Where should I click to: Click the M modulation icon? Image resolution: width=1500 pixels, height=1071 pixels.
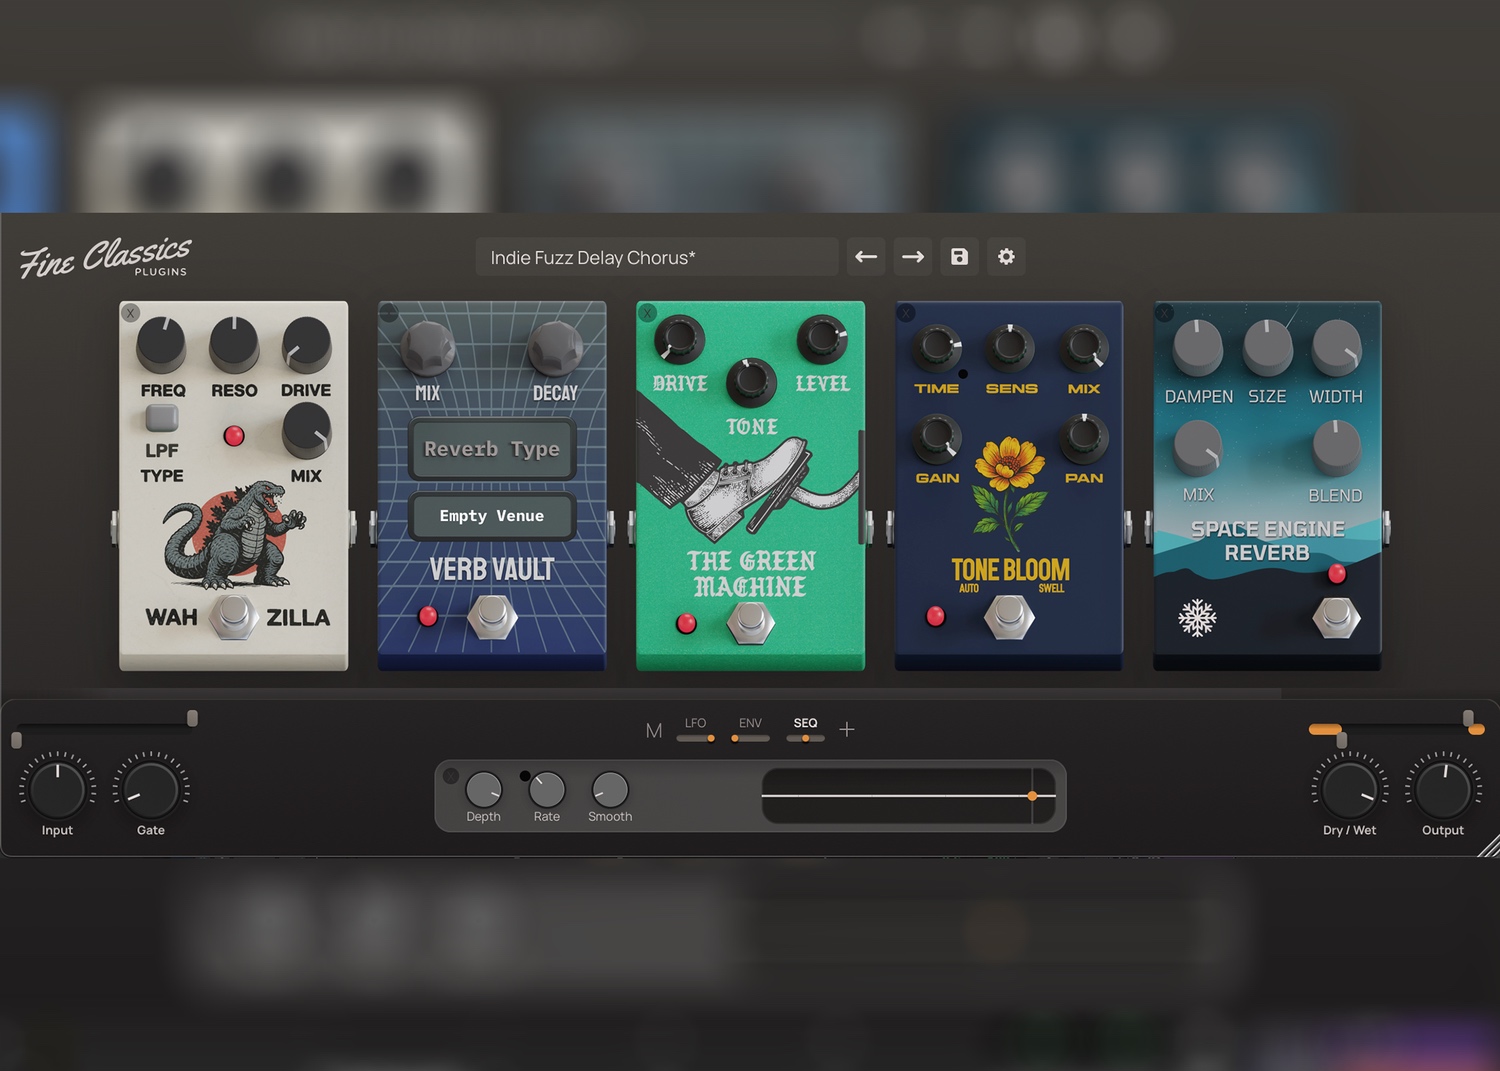654,731
